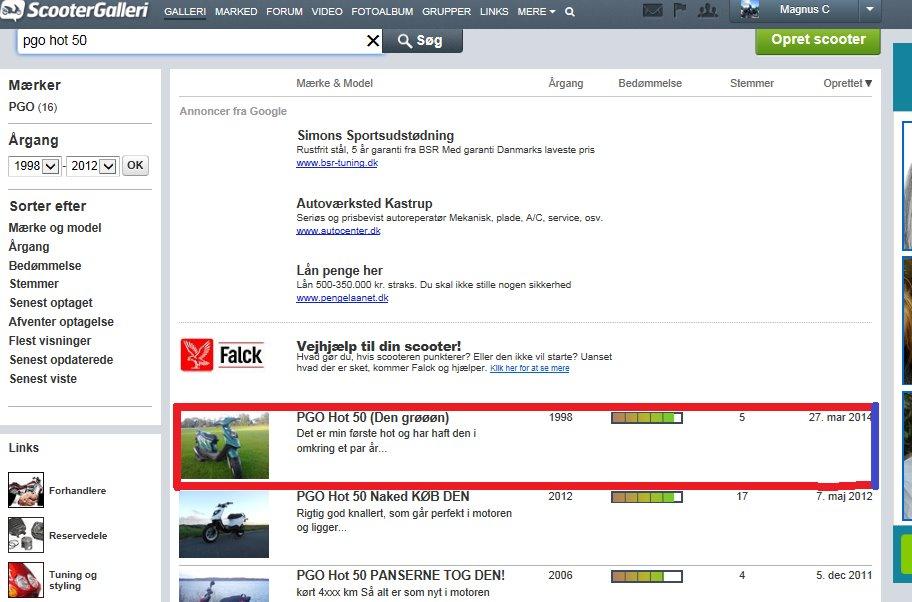Expand the user account dropdown arrow
Viewport: 912px width, 602px height.
point(870,10)
